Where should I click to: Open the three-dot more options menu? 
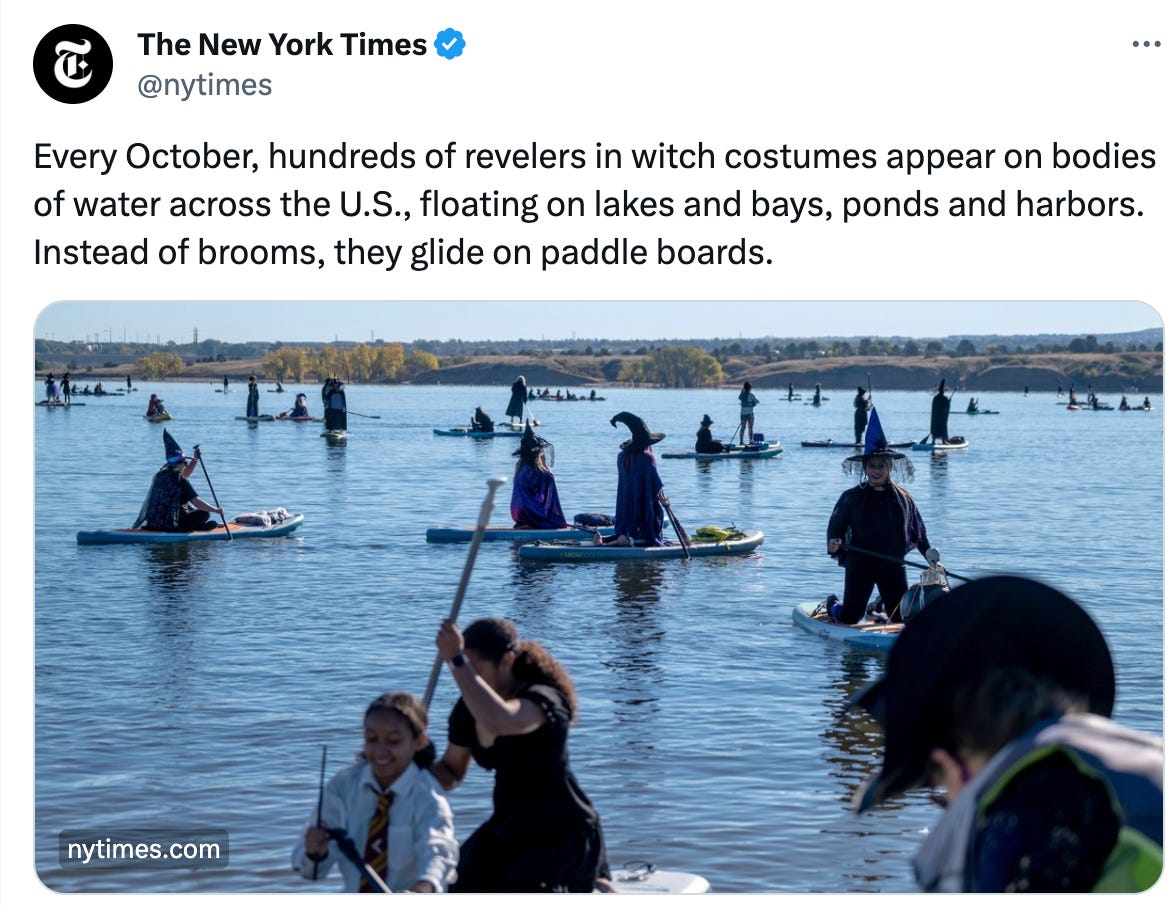coord(1146,45)
